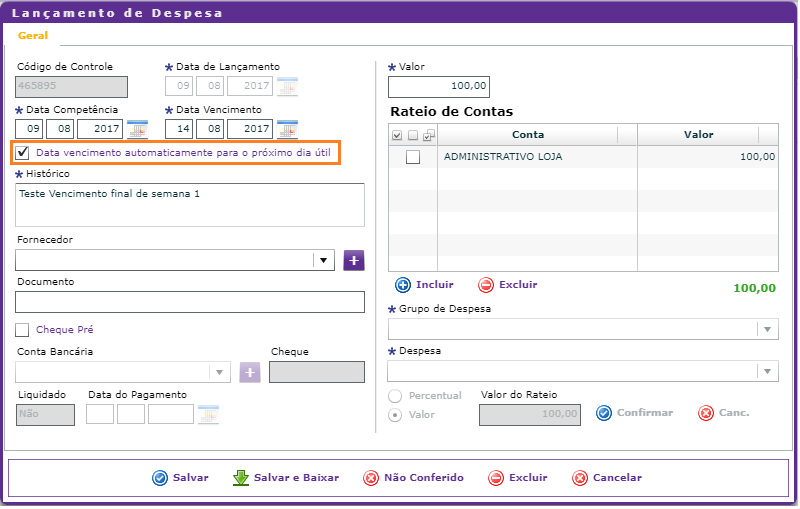Click purple plus button beside Fornecedor
Image resolution: width=800 pixels, height=509 pixels.
pyautogui.click(x=354, y=260)
